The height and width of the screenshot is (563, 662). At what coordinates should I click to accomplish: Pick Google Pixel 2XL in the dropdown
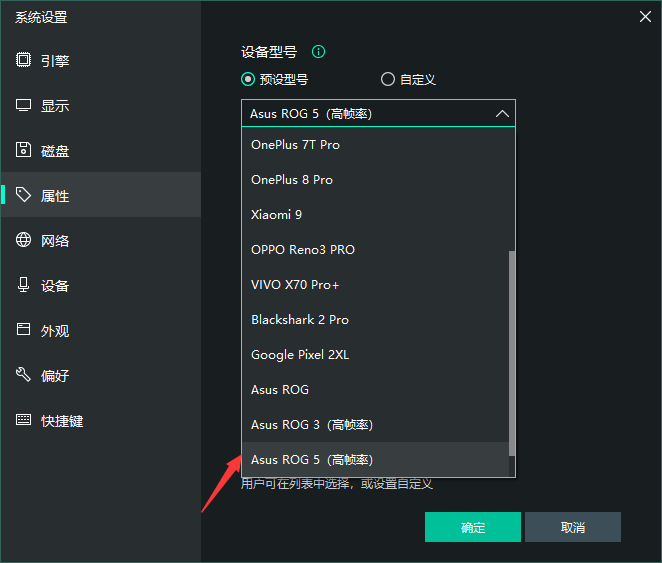[x=300, y=355]
